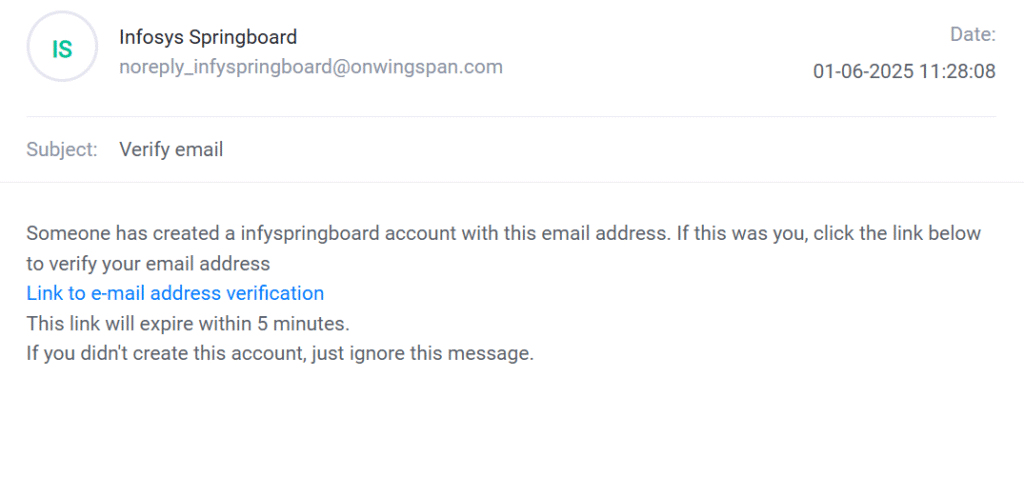1024x477 pixels.
Task: Click the click the link below phrase
Action: point(895,233)
